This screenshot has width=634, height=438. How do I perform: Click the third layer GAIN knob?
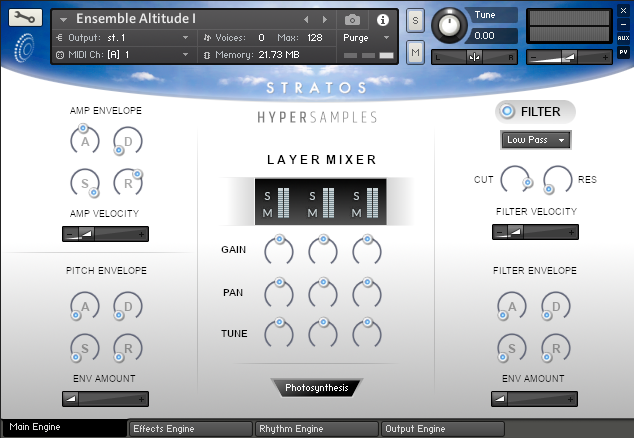pos(367,250)
